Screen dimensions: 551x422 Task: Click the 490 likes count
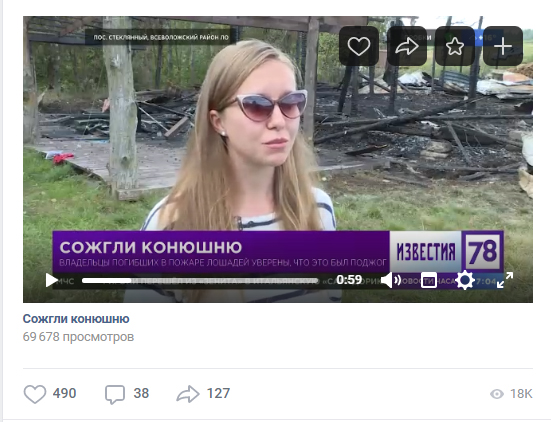coord(64,393)
